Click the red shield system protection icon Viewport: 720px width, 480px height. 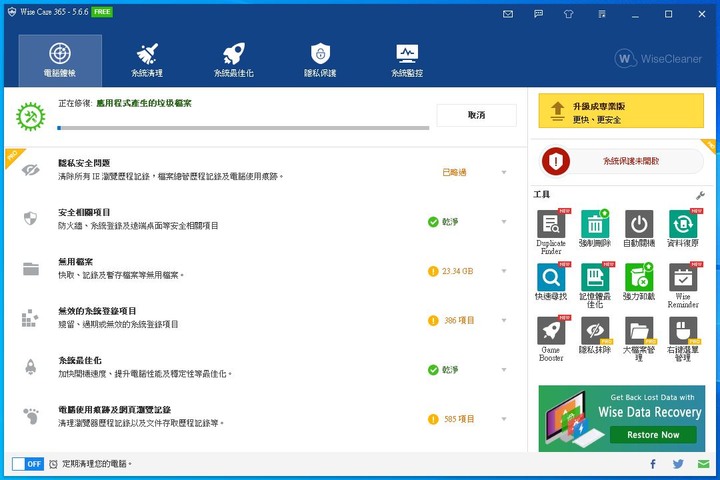(556, 161)
